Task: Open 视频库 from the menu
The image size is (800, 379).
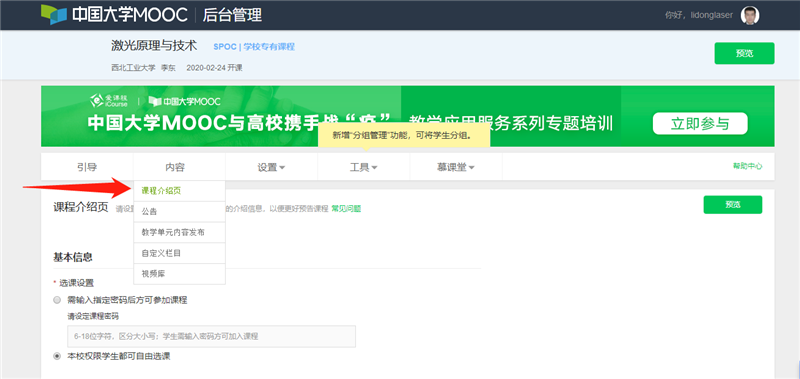Action: pyautogui.click(x=179, y=274)
